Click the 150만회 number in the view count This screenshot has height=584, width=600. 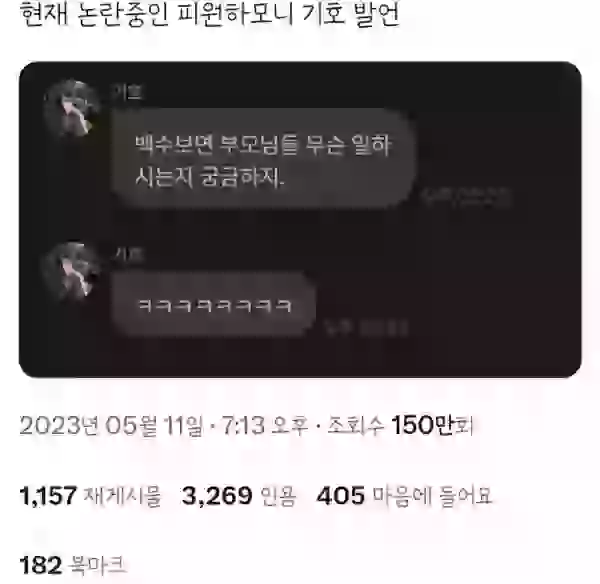click(432, 426)
